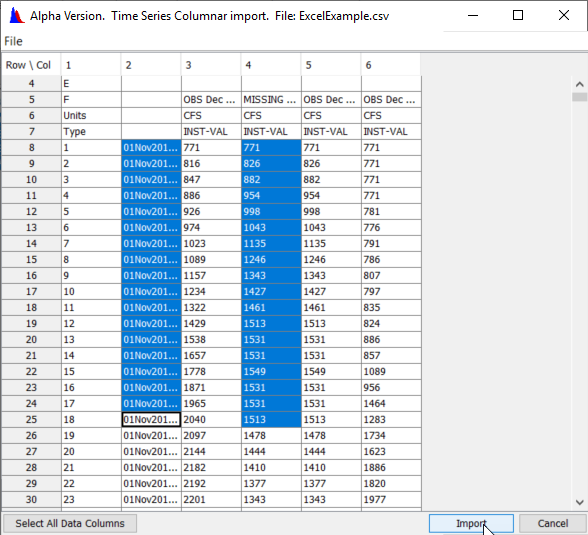Open the File menu
The height and width of the screenshot is (535, 588).
(13, 41)
